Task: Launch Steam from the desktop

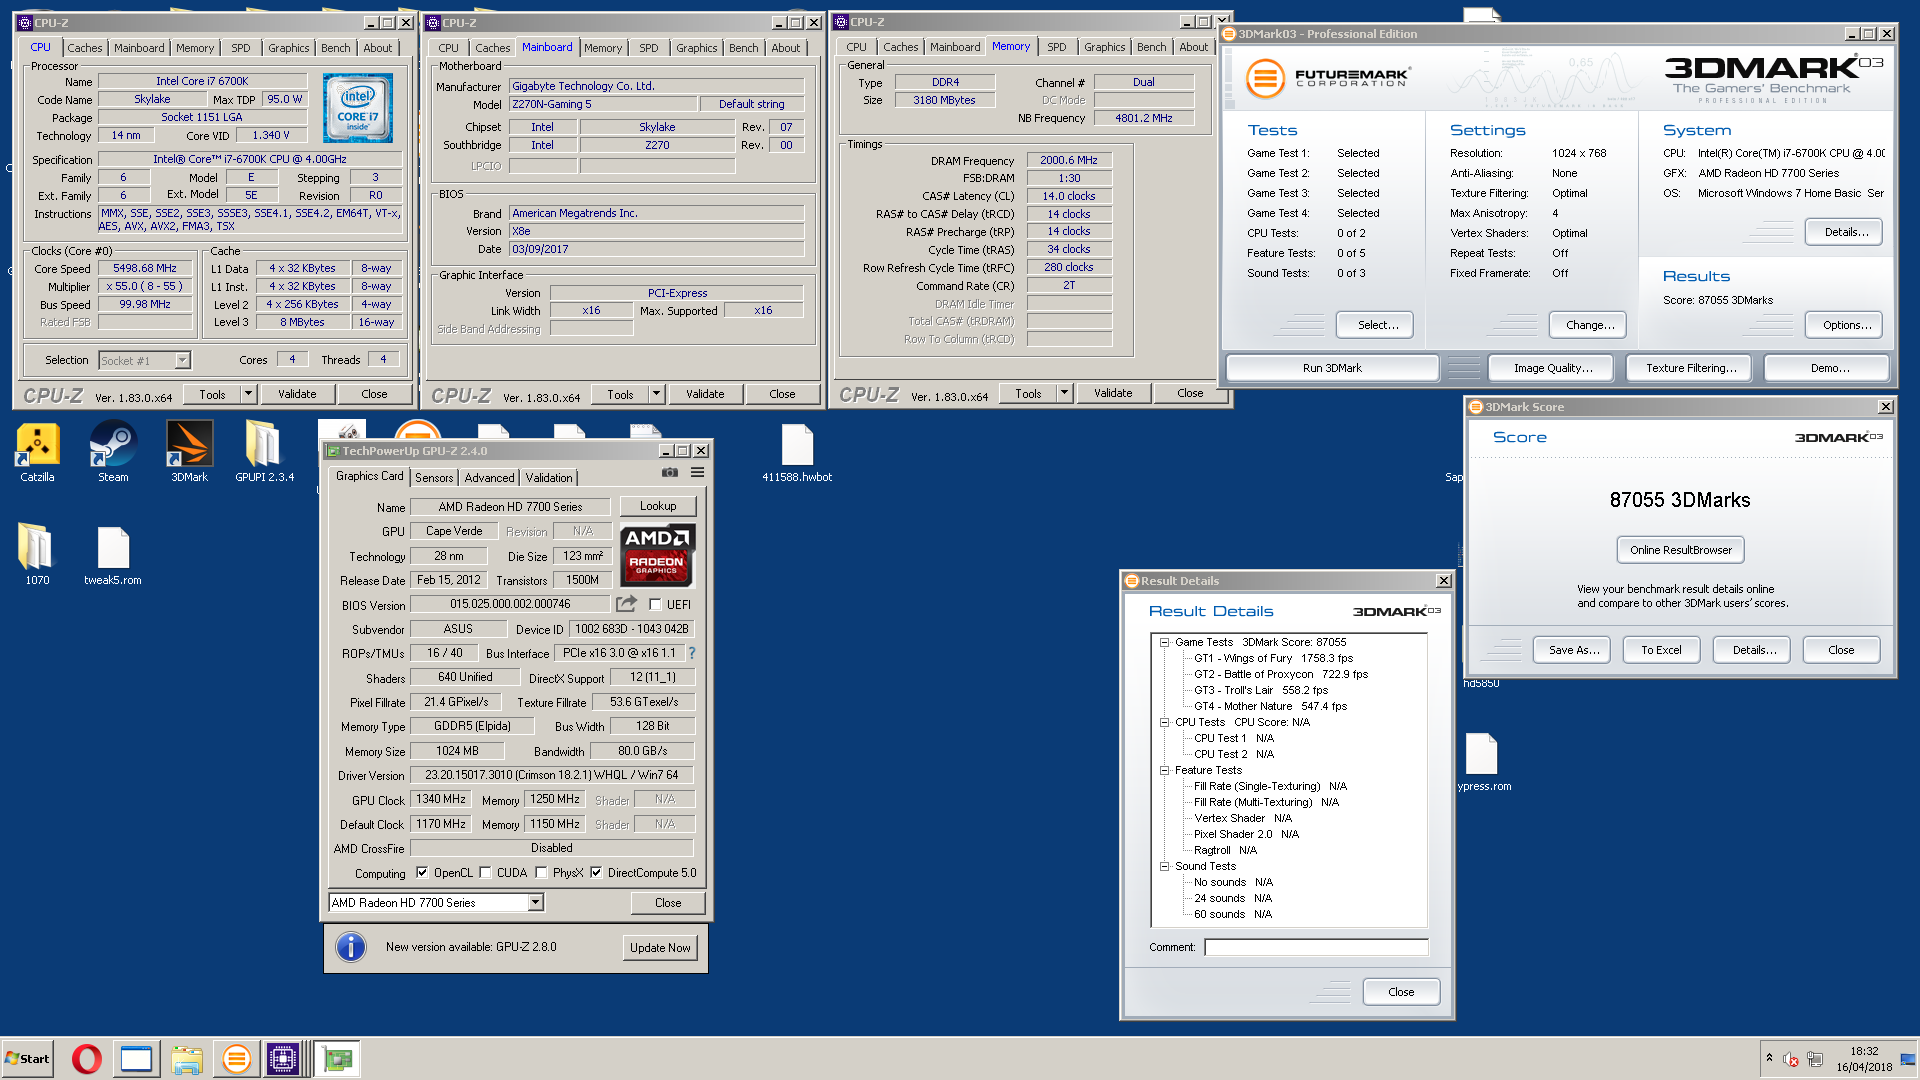Action: [113, 452]
